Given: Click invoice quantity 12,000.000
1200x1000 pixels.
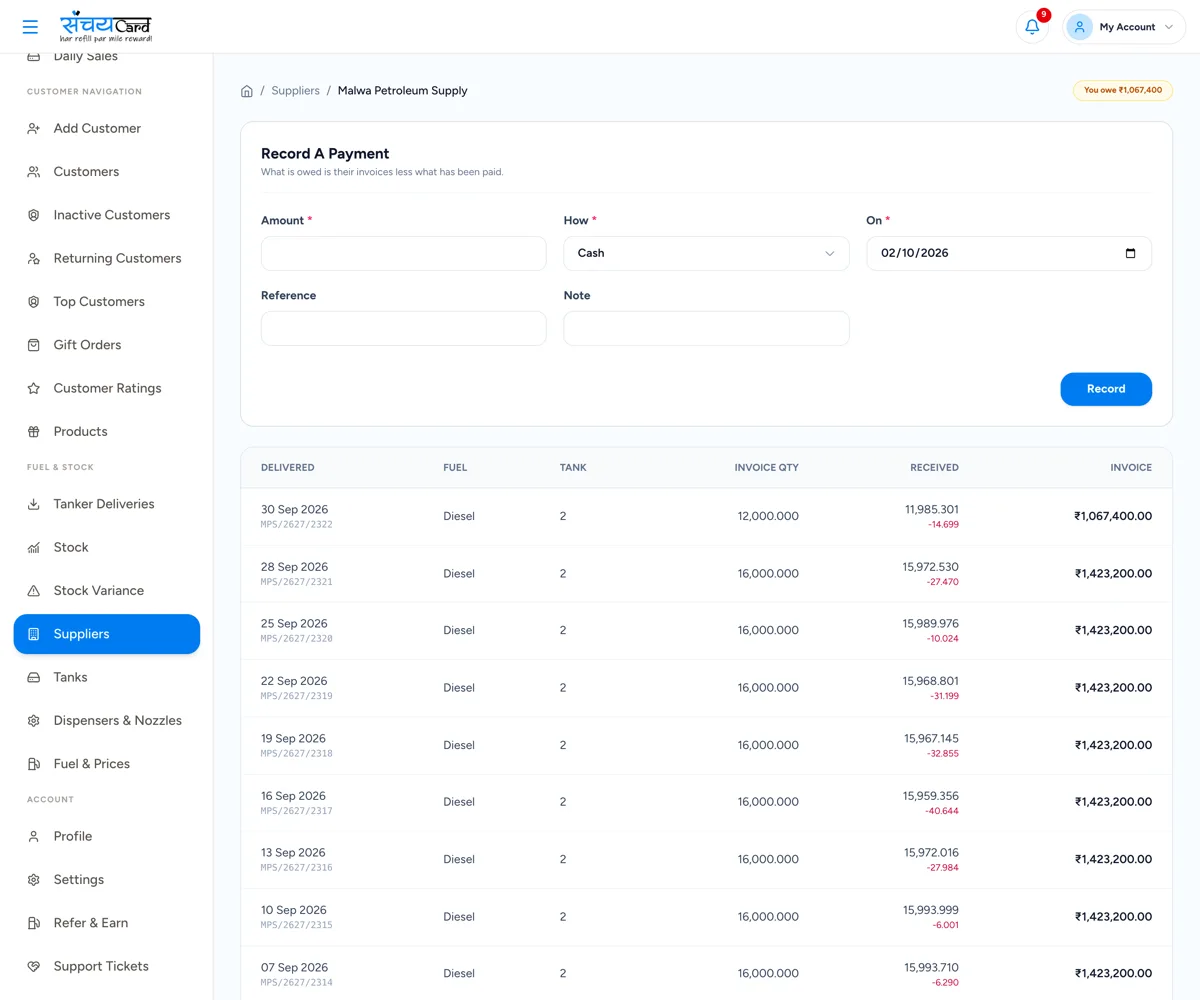Looking at the screenshot, I should [768, 517].
